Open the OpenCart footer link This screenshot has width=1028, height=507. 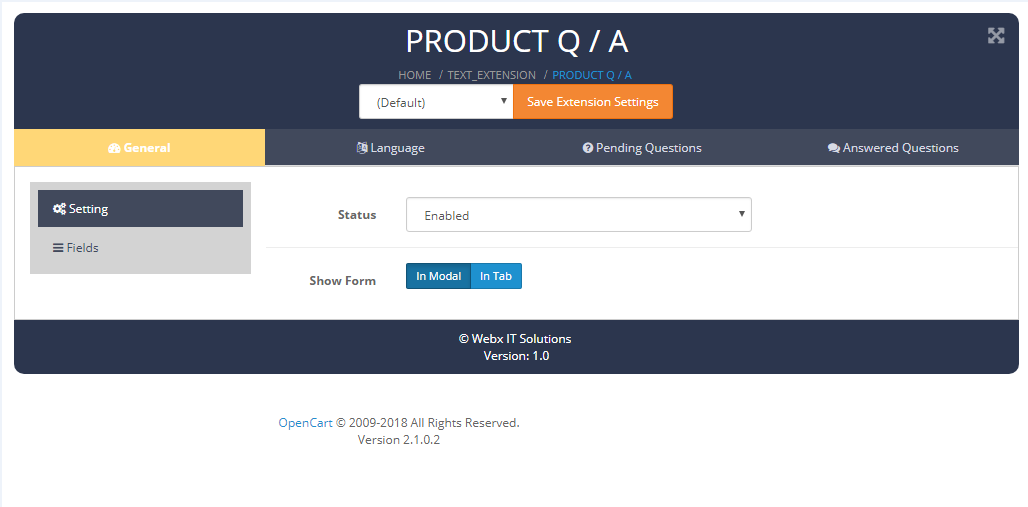pyautogui.click(x=306, y=423)
